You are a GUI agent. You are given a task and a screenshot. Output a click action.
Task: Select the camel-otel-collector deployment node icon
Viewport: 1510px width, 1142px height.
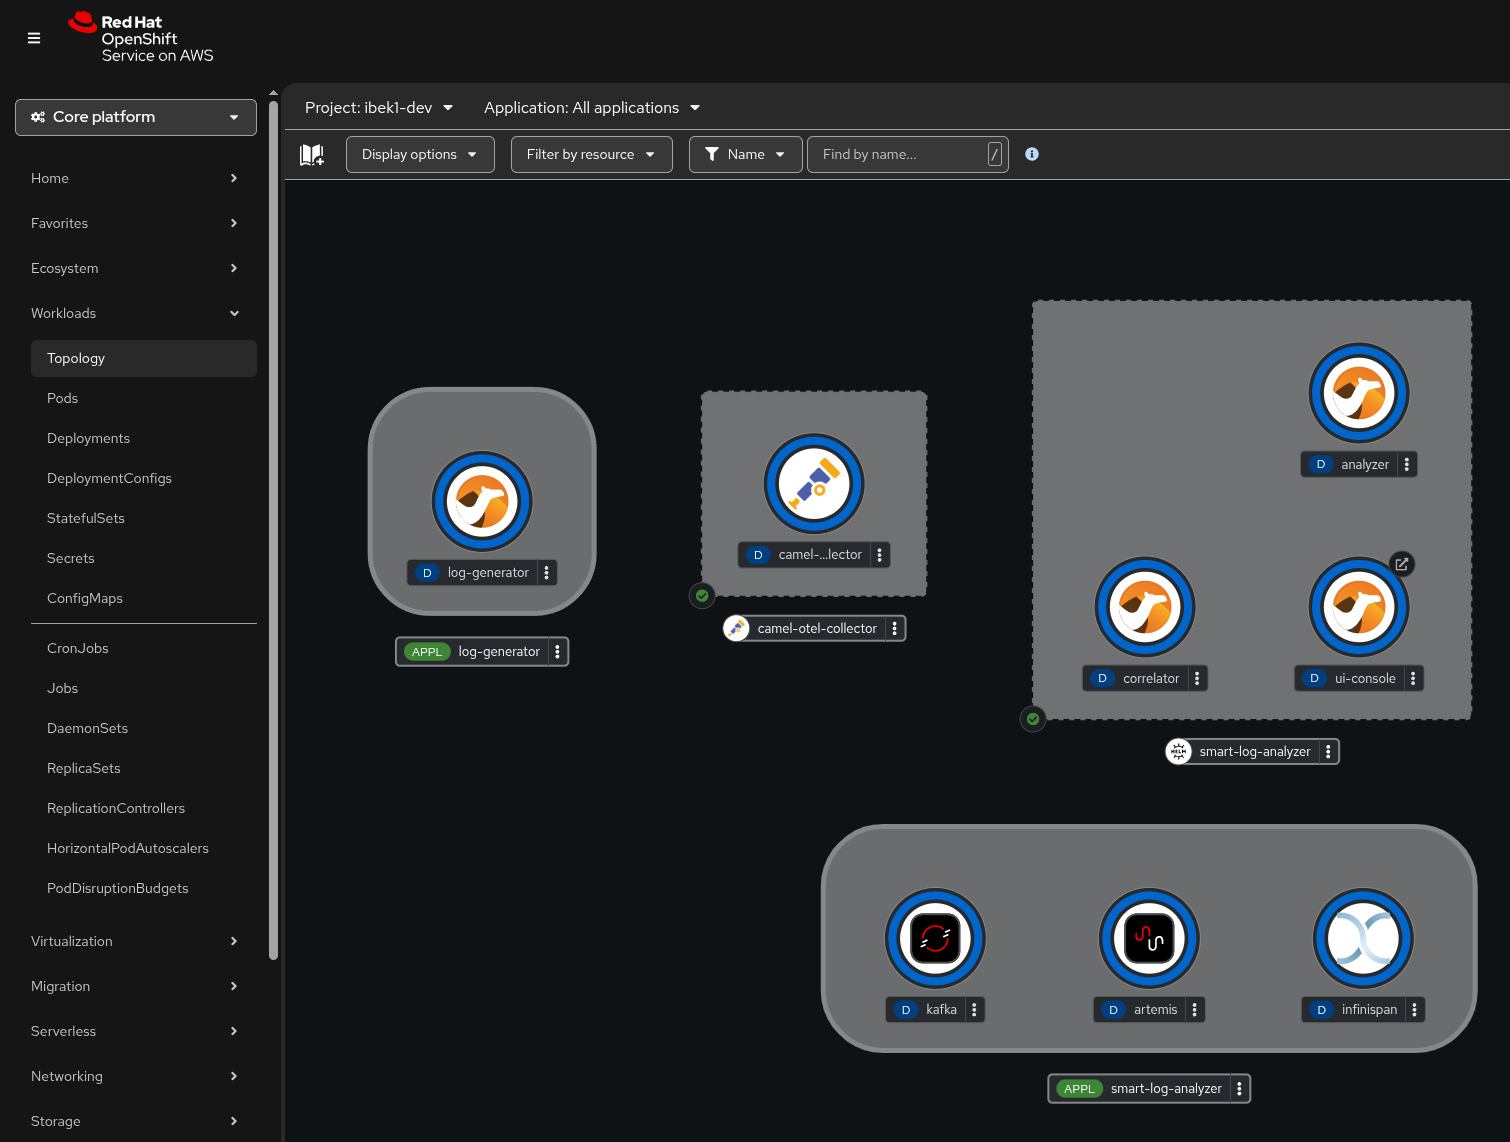[x=814, y=483]
